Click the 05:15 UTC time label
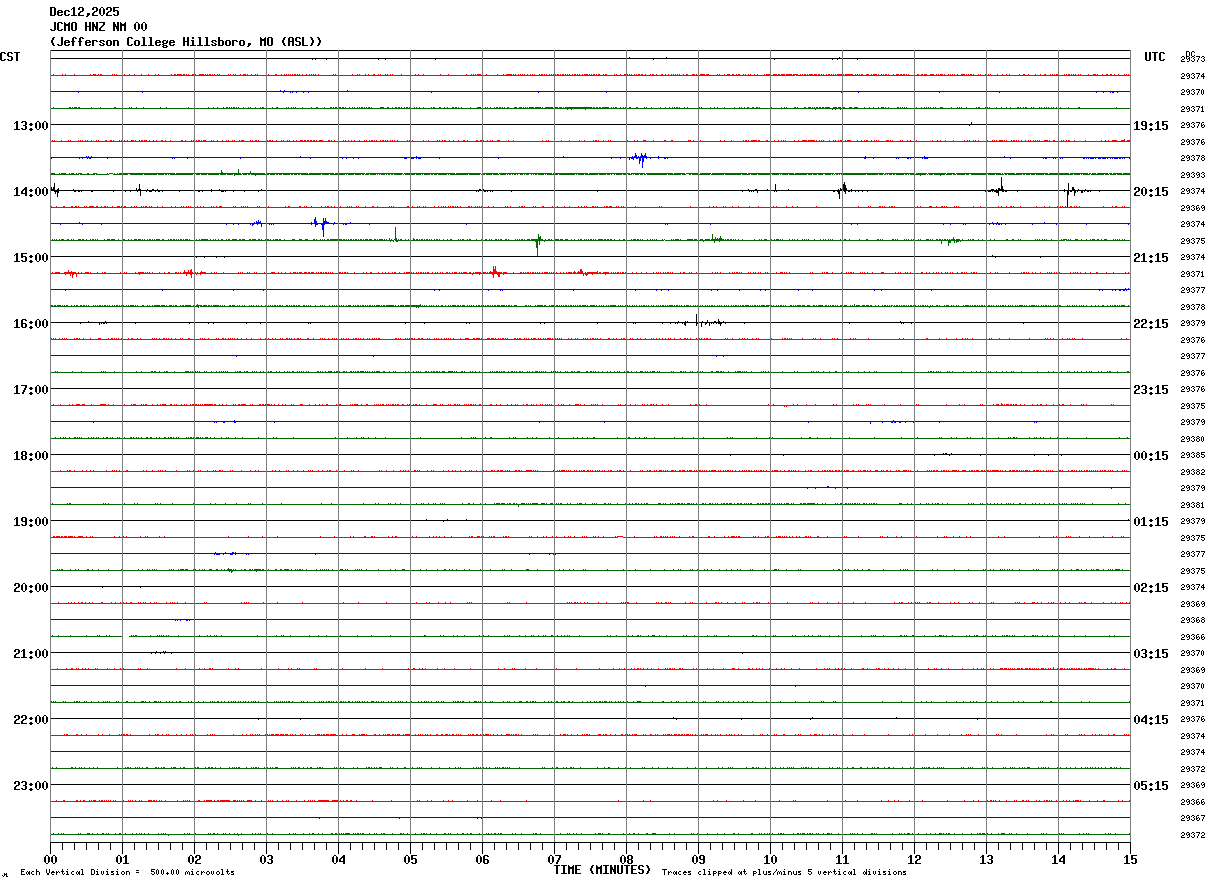 [x=1151, y=786]
